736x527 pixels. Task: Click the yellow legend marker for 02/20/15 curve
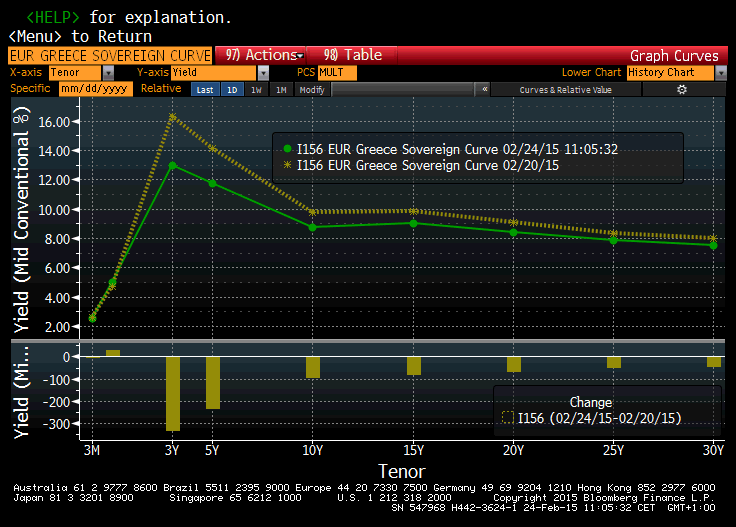click(287, 165)
